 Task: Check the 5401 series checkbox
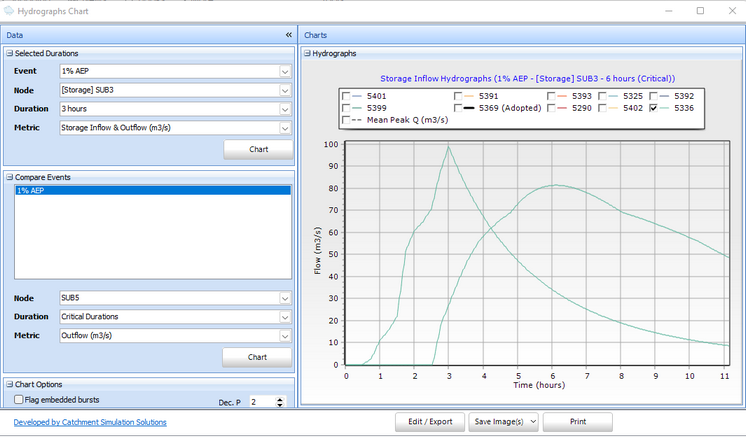tap(346, 96)
